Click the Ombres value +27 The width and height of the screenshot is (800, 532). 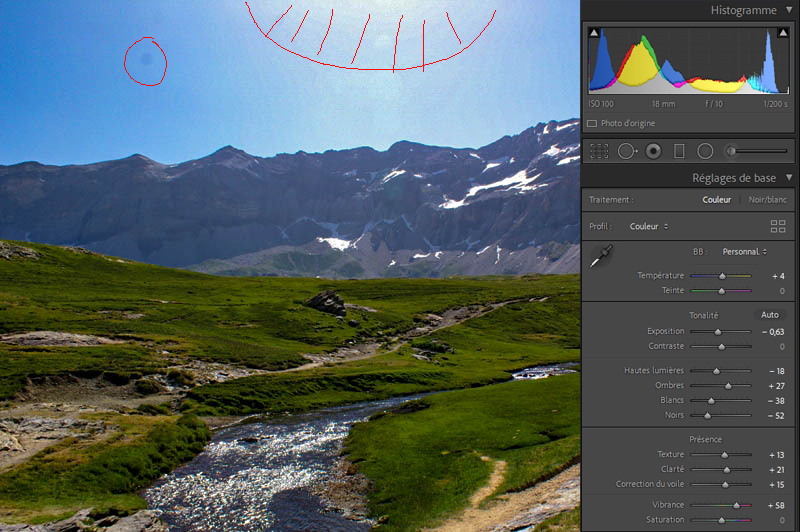pyautogui.click(x=777, y=386)
